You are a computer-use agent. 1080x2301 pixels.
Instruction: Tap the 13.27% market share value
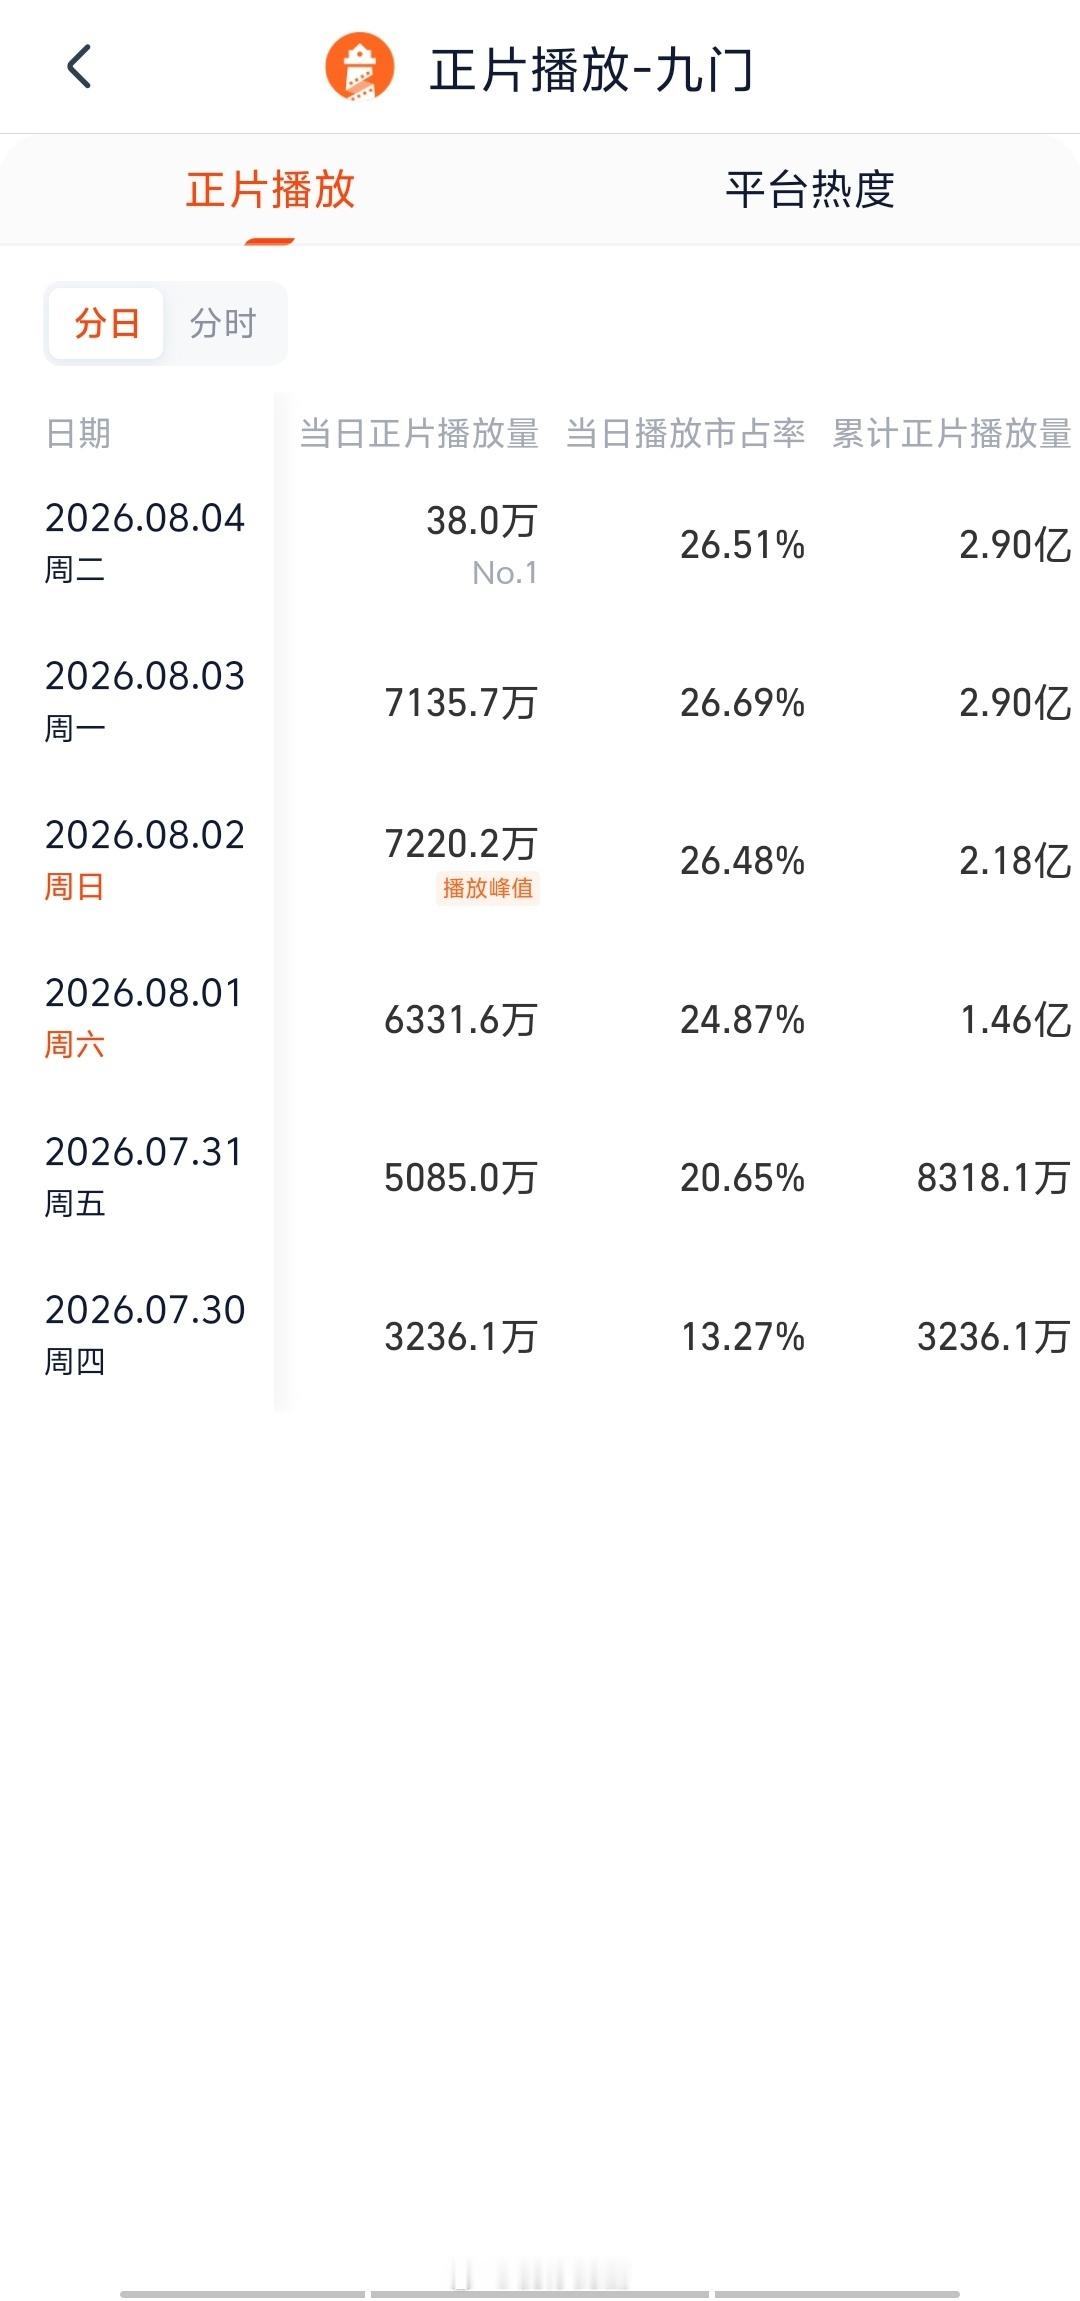743,1336
